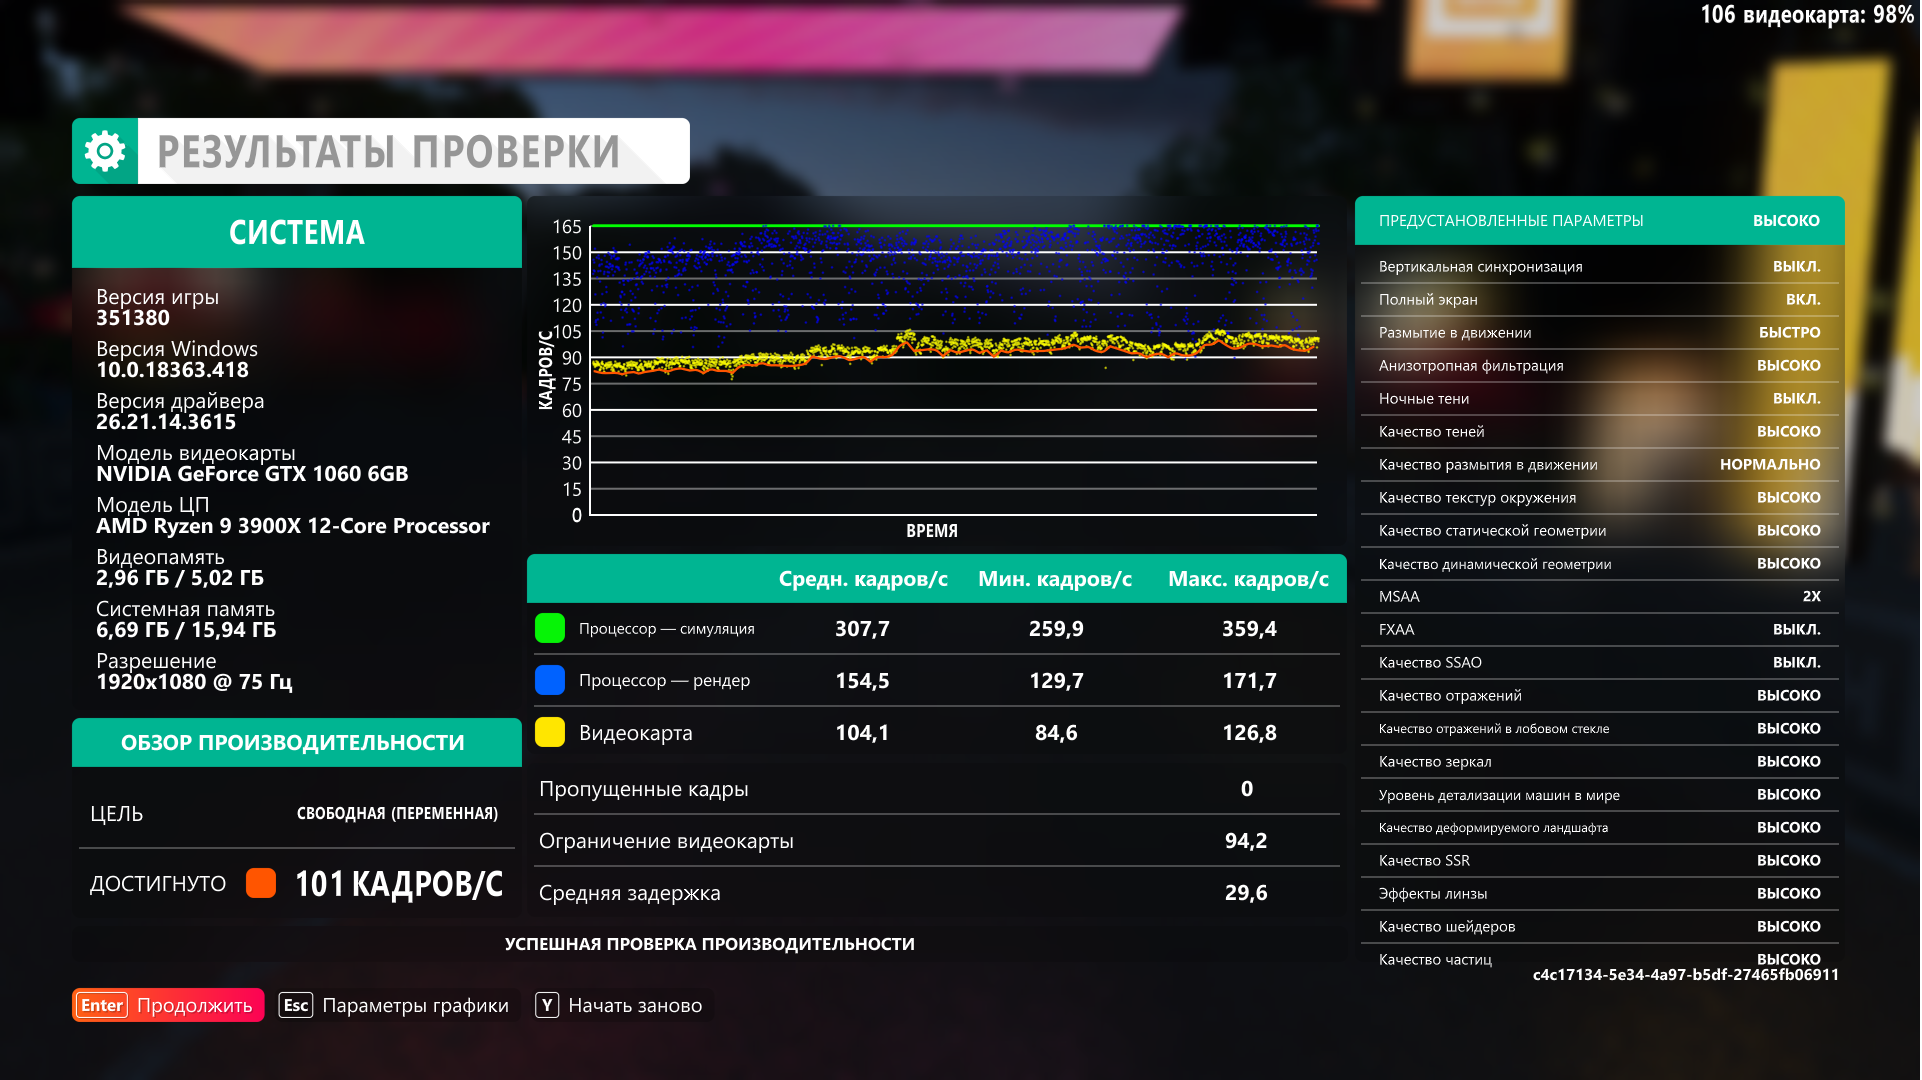Screen dimensions: 1922x1080
Task: Click the Y key icon
Action: 547,1005
